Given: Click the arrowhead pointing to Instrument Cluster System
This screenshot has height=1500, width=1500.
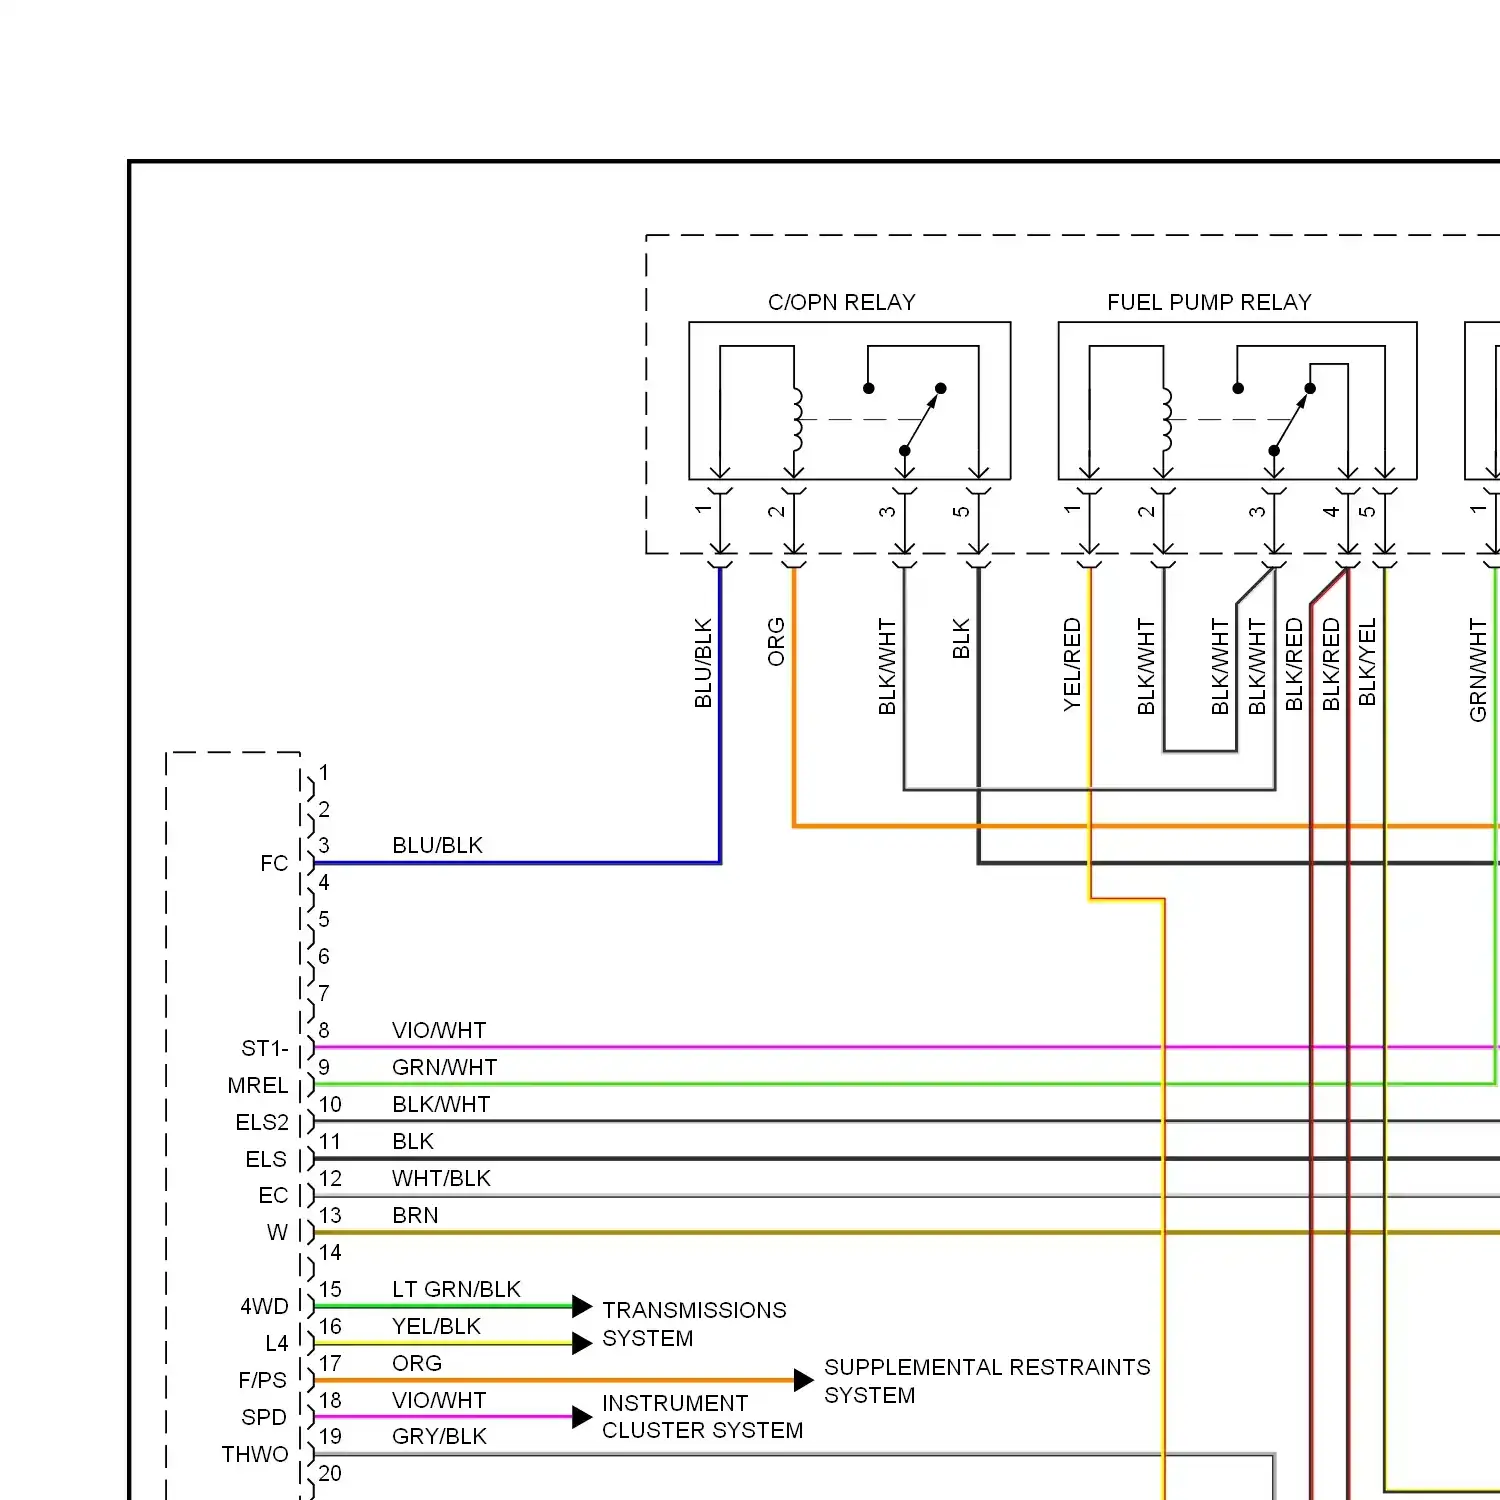Looking at the screenshot, I should point(582,1417).
